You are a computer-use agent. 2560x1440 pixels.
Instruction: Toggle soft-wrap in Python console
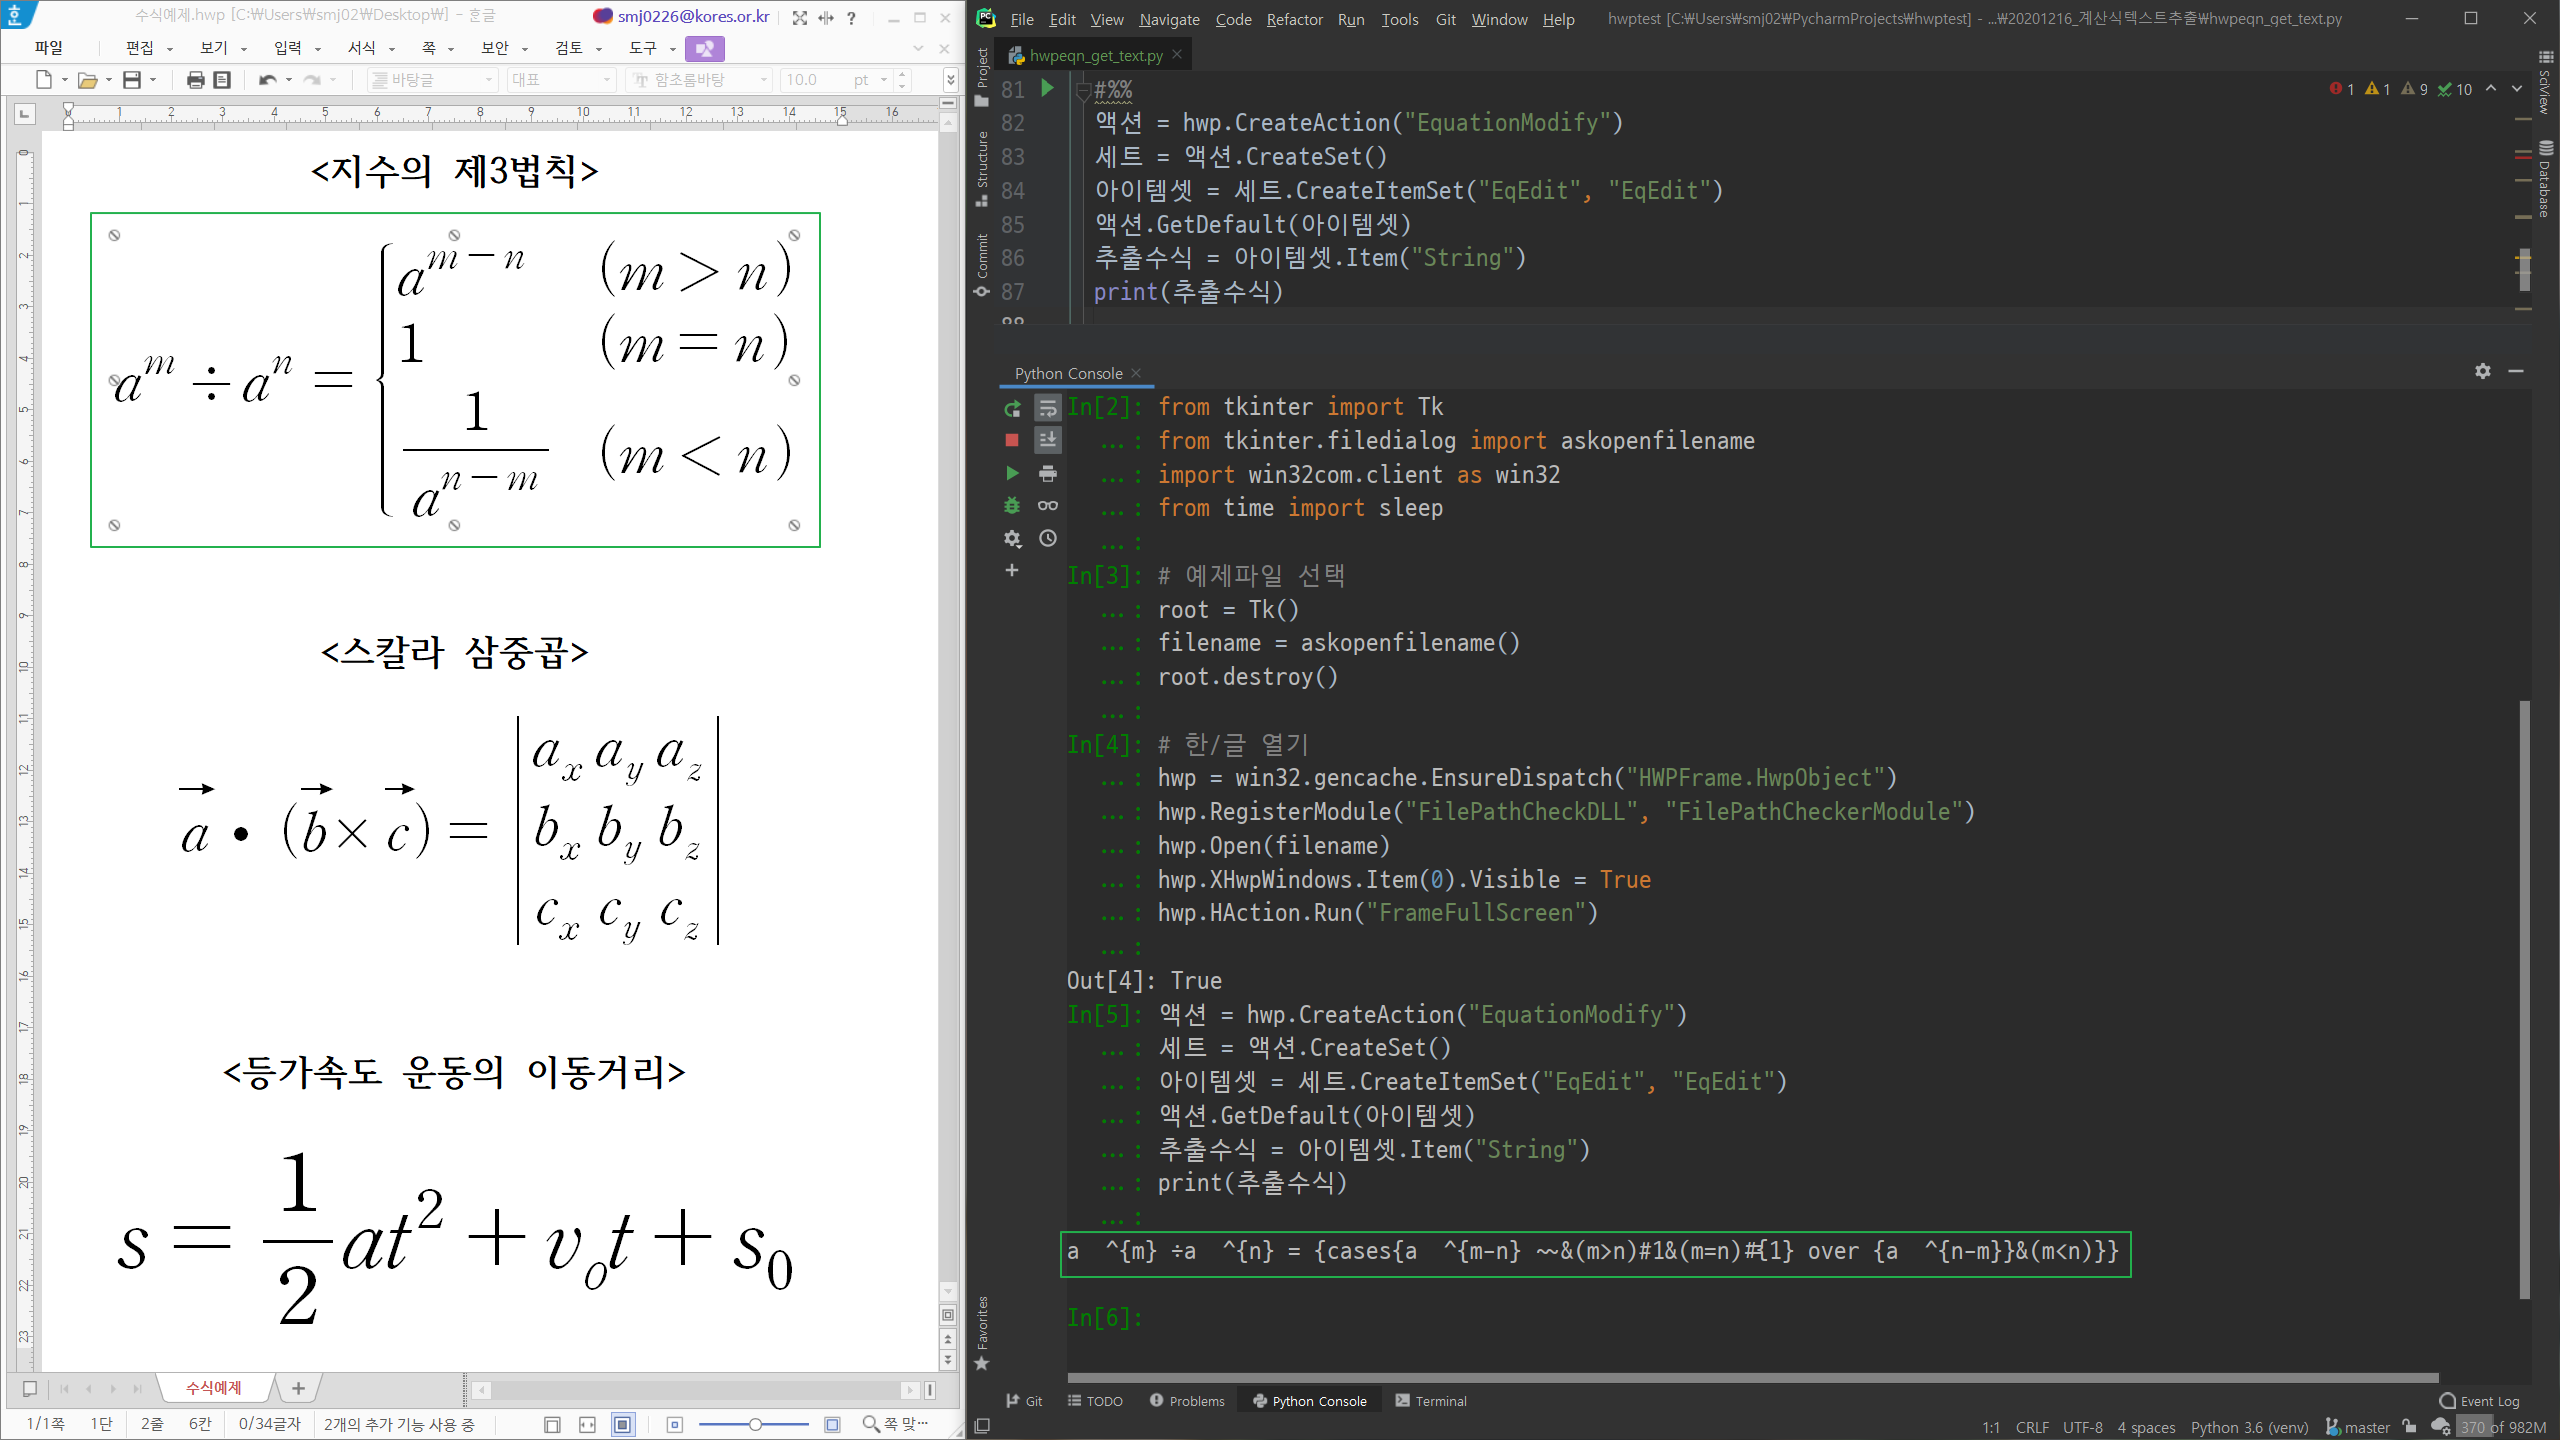tap(1047, 408)
